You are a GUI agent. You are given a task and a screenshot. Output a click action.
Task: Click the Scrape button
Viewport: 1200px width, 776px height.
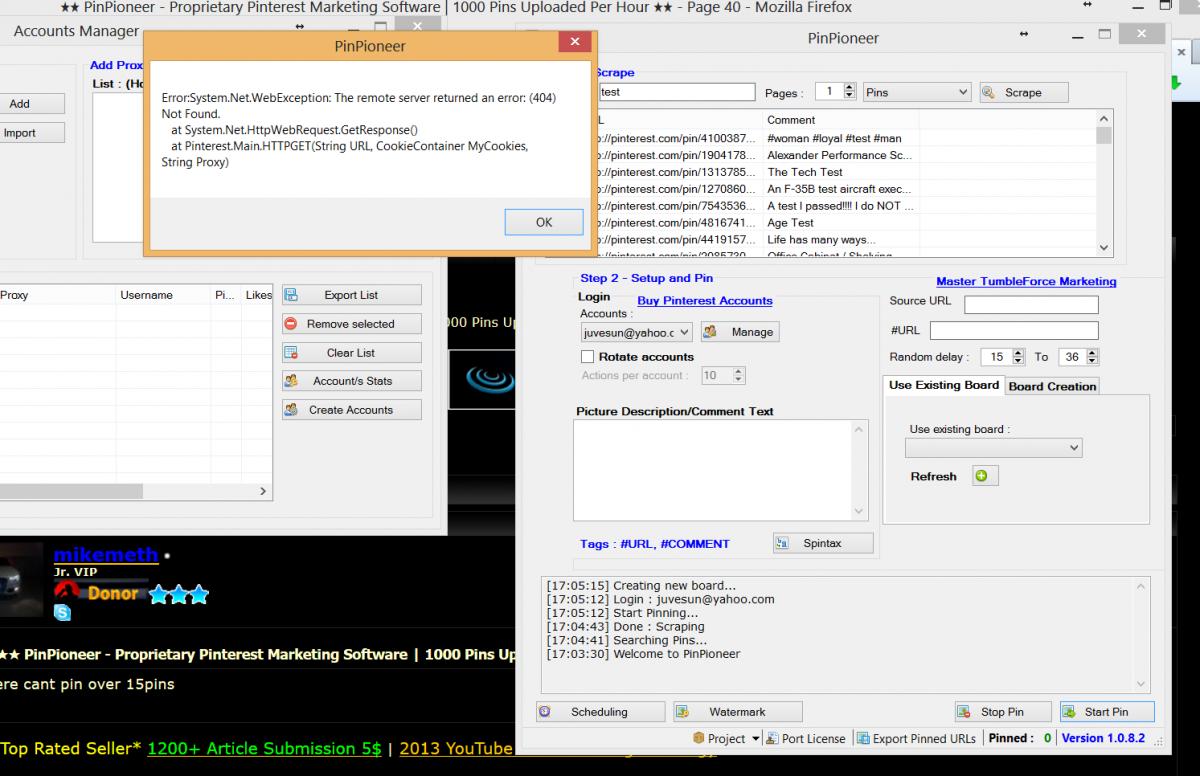tap(1024, 92)
